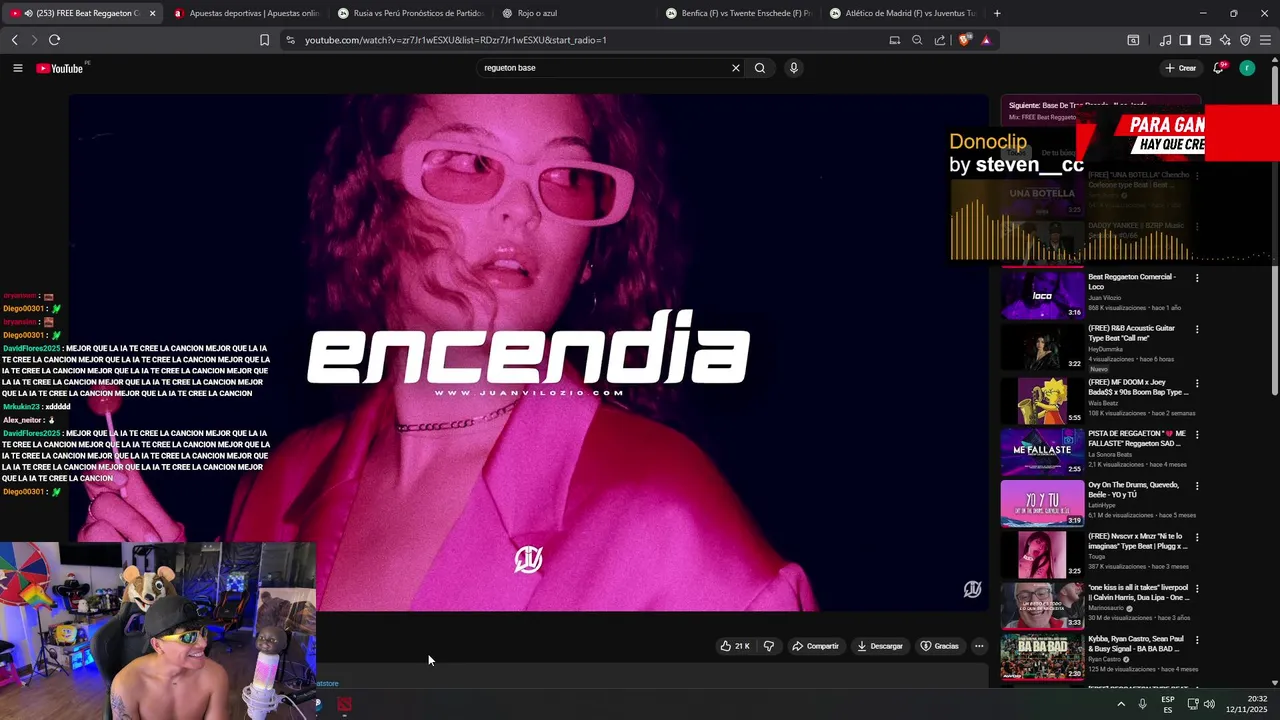This screenshot has height=720, width=1280.
Task: Click the microphone icon in the system tray
Action: coord(1142,704)
